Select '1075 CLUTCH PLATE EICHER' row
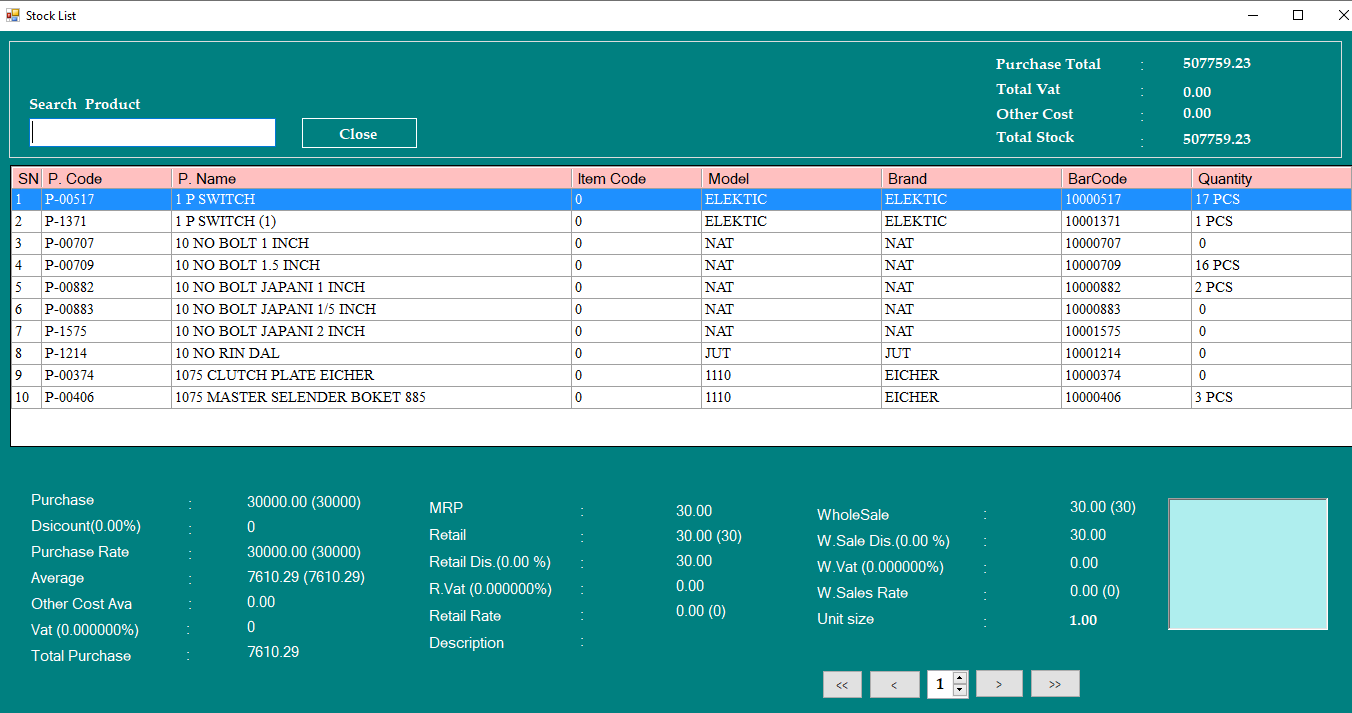Viewport: 1352px width, 713px height. pos(681,375)
